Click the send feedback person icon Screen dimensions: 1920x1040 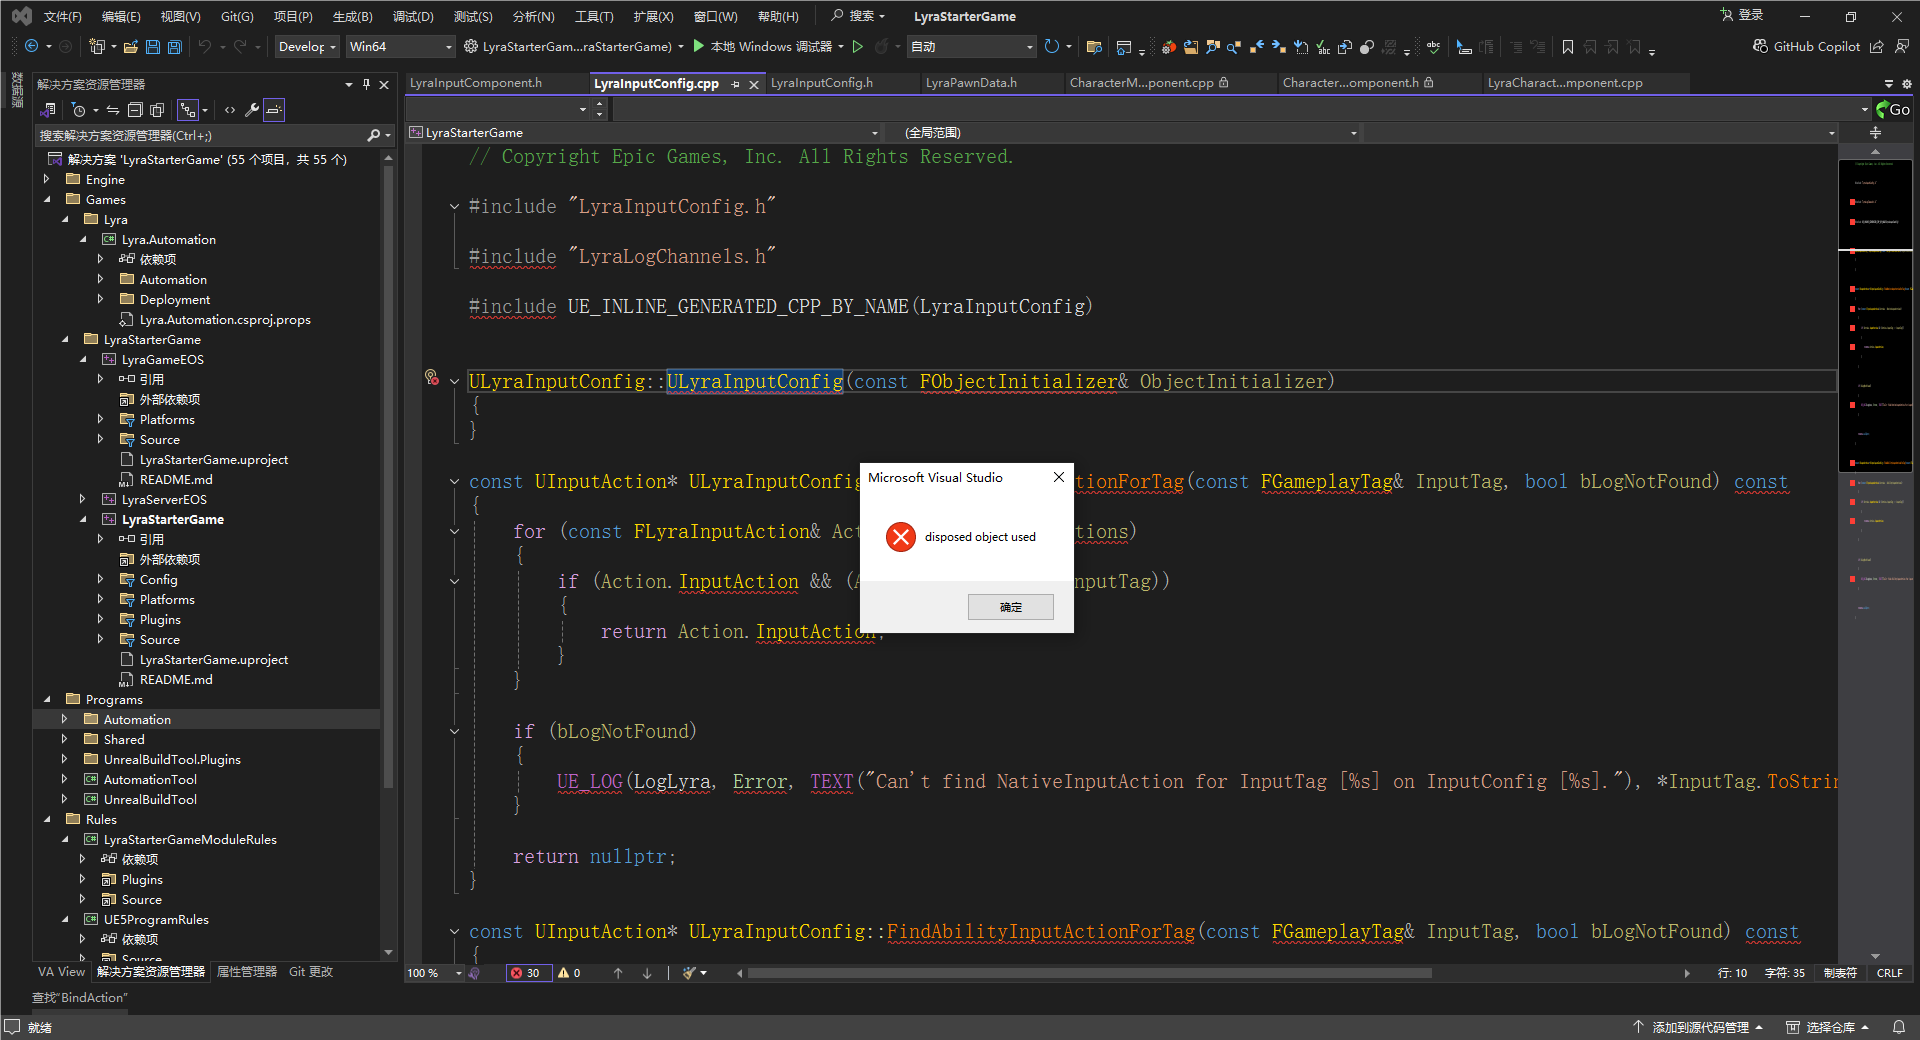1901,46
